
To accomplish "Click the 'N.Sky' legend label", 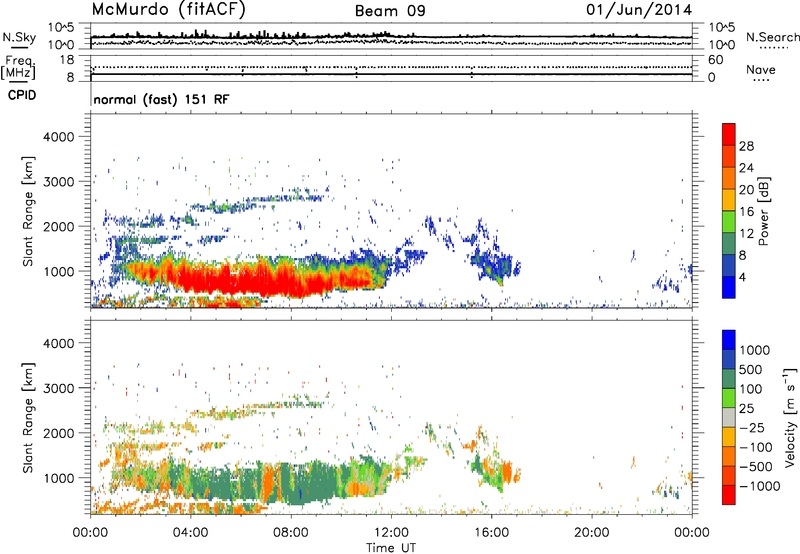I will (x=19, y=37).
